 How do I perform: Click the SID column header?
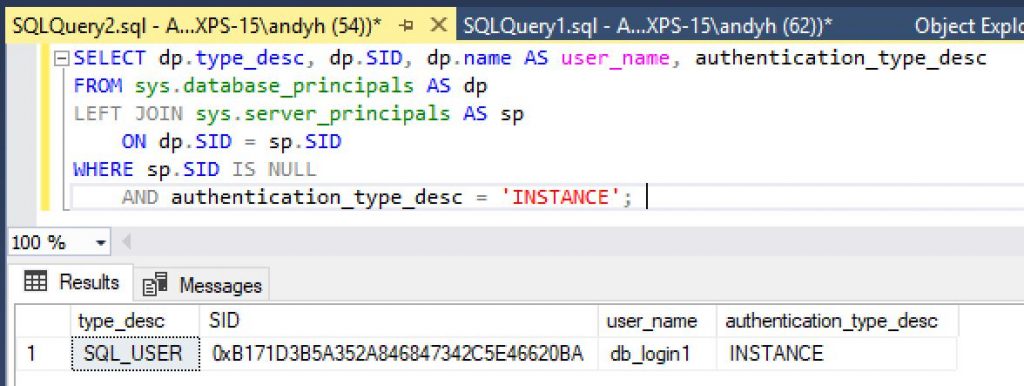pyautogui.click(x=398, y=321)
